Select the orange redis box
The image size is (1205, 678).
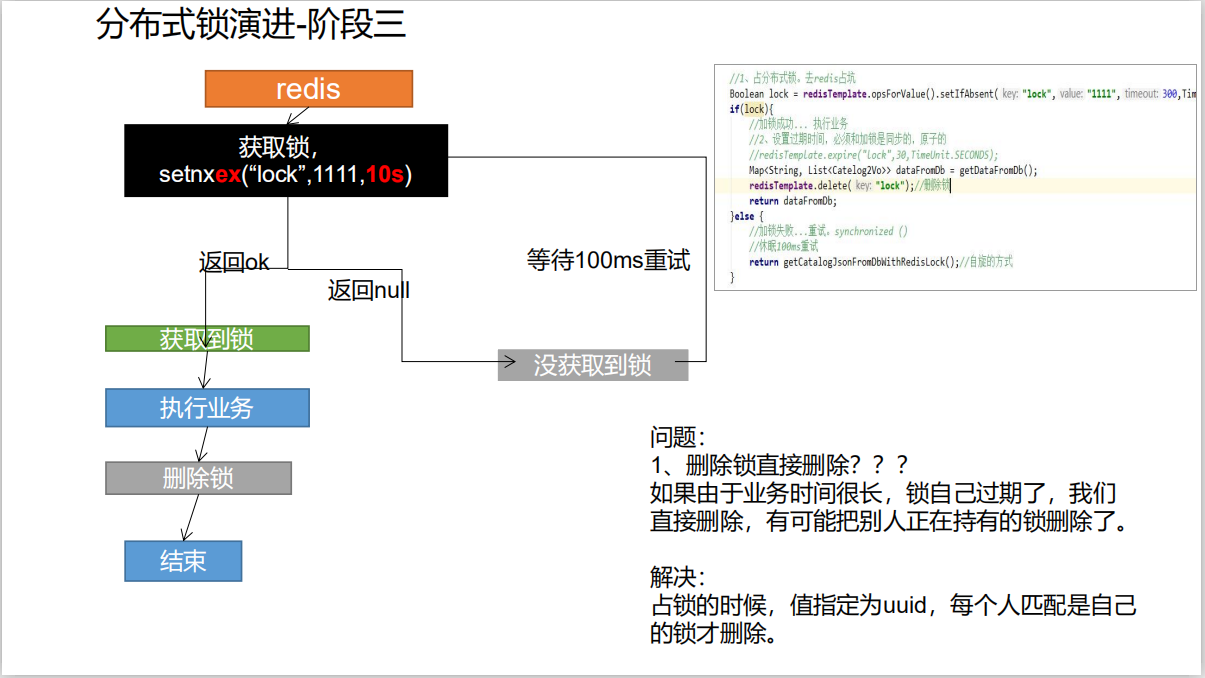point(308,89)
